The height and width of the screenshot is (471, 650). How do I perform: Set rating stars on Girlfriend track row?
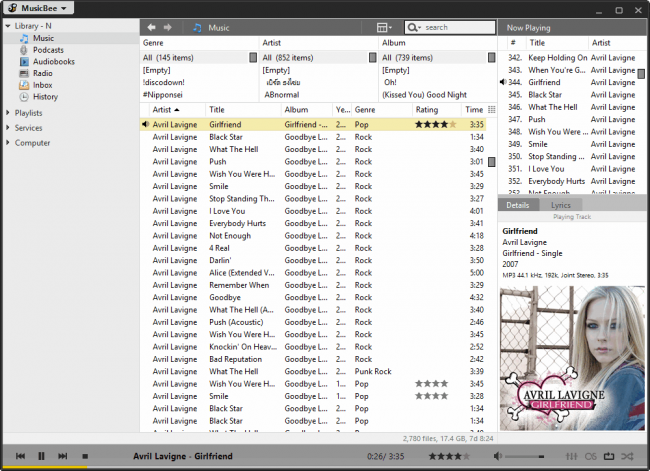tap(436, 124)
